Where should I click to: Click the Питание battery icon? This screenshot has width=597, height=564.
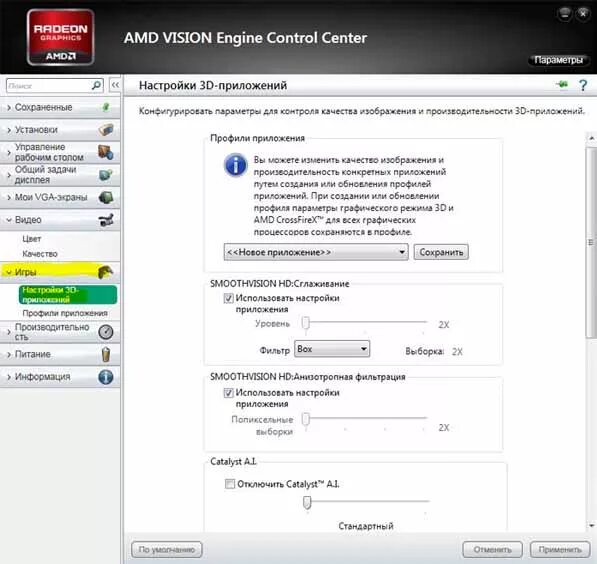coord(106,354)
